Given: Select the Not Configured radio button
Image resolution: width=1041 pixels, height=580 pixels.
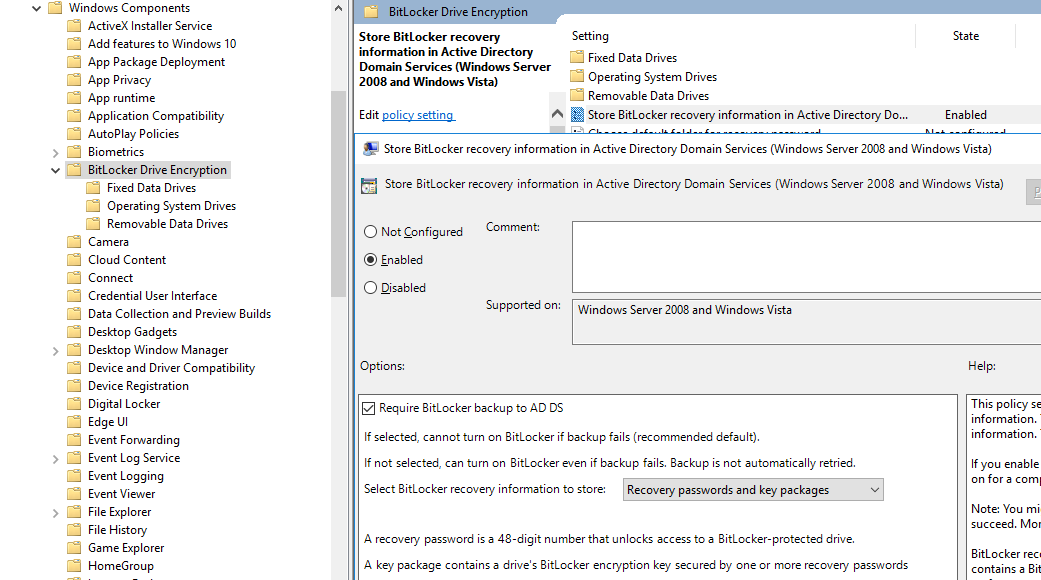Looking at the screenshot, I should pos(370,232).
